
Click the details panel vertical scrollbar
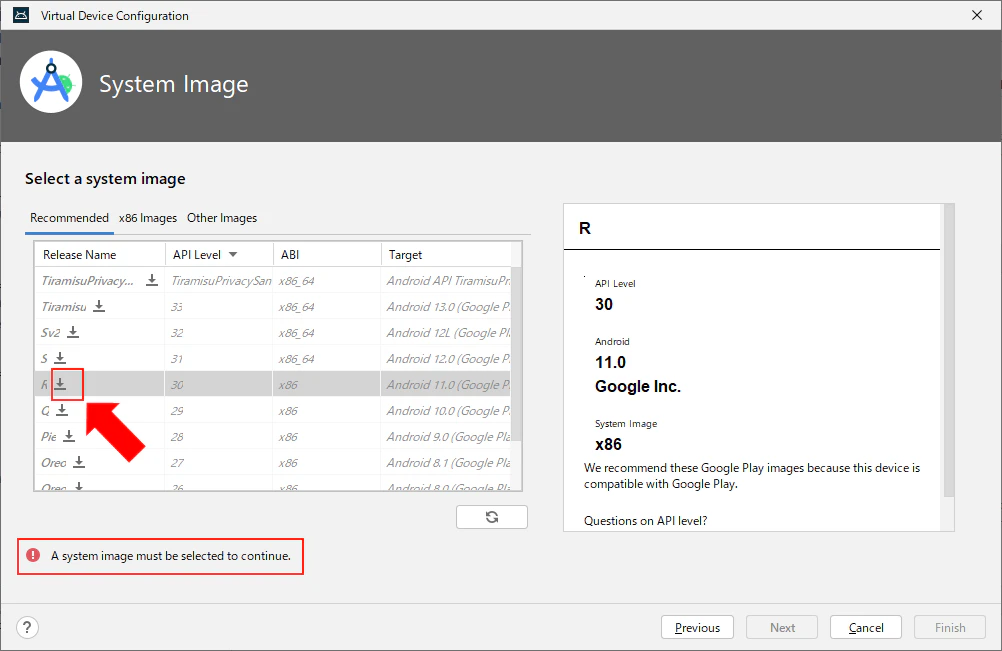tap(948, 350)
